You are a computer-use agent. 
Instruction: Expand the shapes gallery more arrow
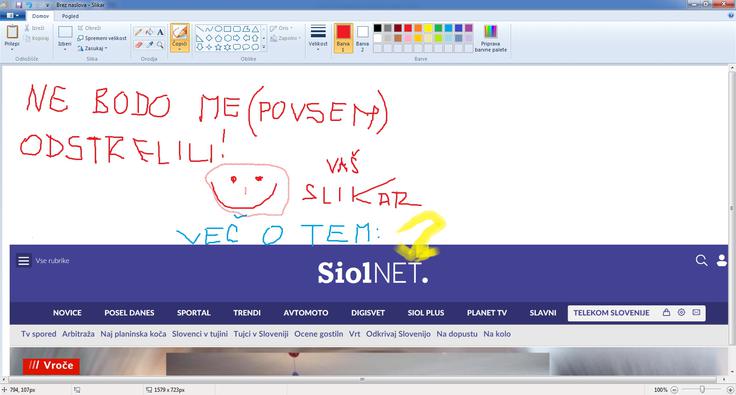click(x=264, y=47)
